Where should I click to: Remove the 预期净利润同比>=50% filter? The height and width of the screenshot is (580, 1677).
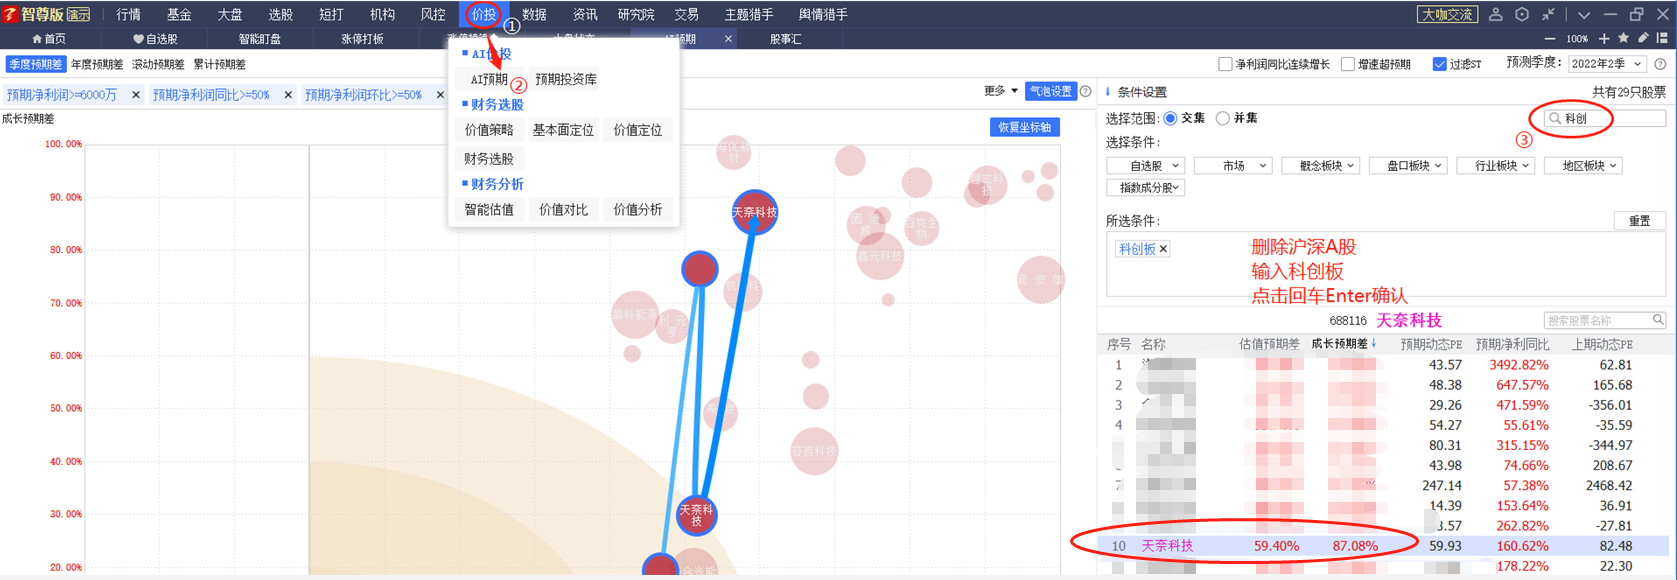coord(288,95)
